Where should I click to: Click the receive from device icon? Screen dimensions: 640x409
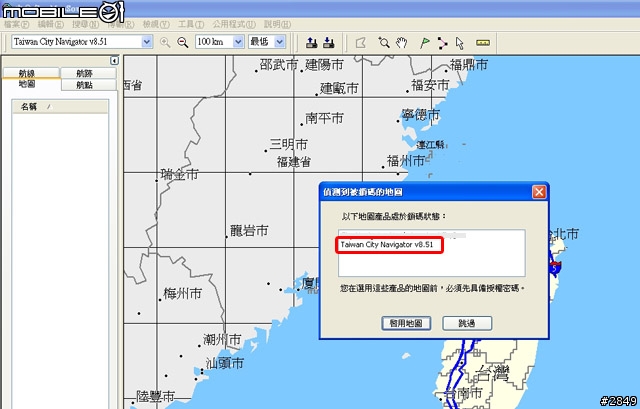pyautogui.click(x=329, y=42)
